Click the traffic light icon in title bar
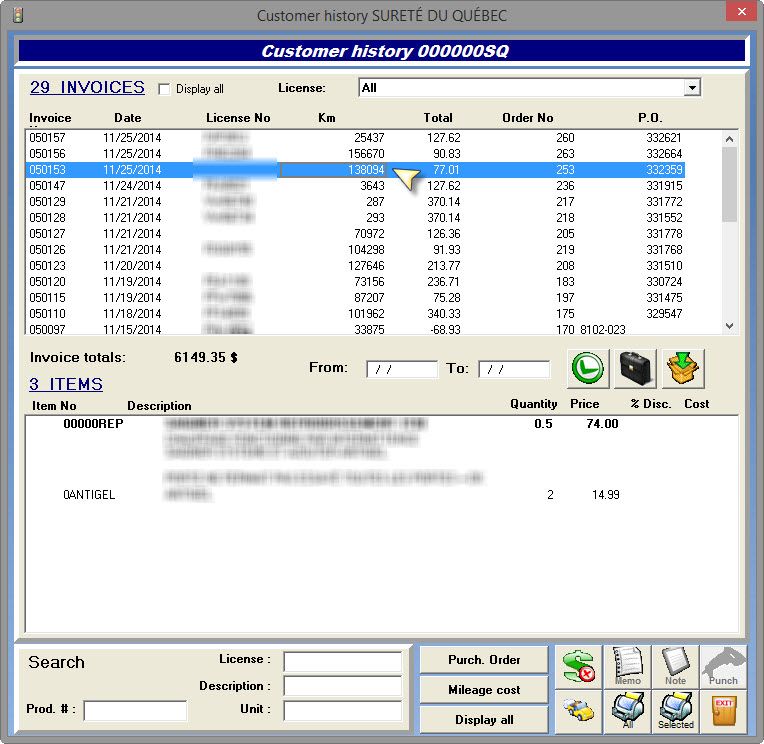This screenshot has width=764, height=744. click(x=18, y=15)
